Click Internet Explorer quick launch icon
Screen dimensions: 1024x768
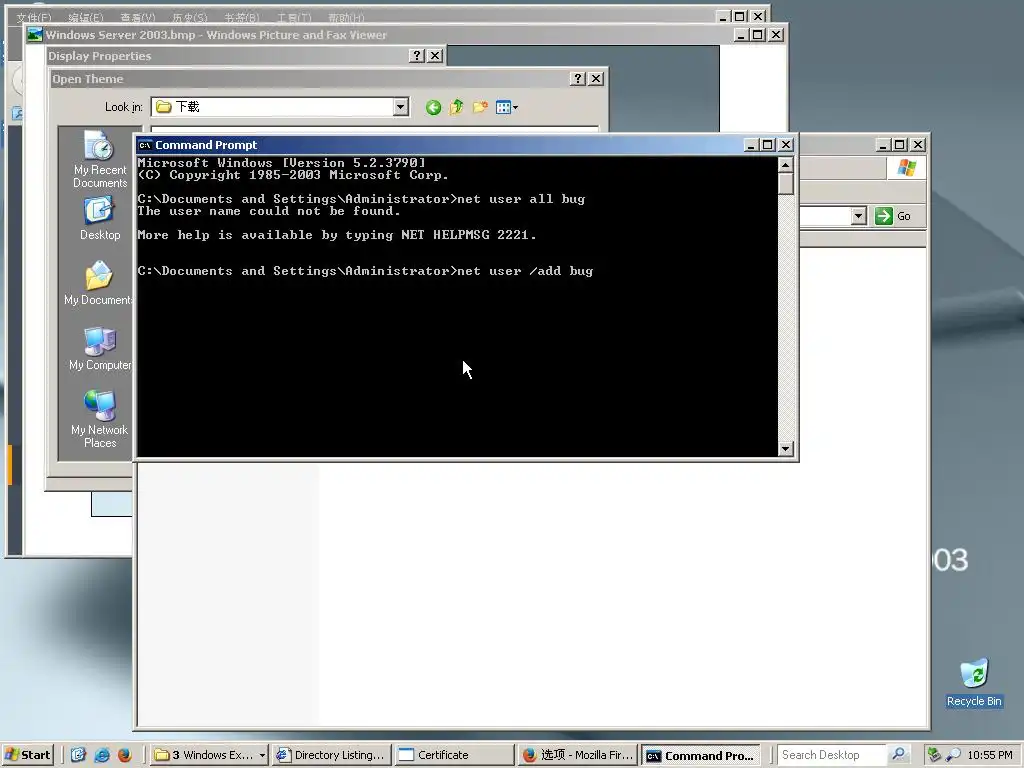102,755
